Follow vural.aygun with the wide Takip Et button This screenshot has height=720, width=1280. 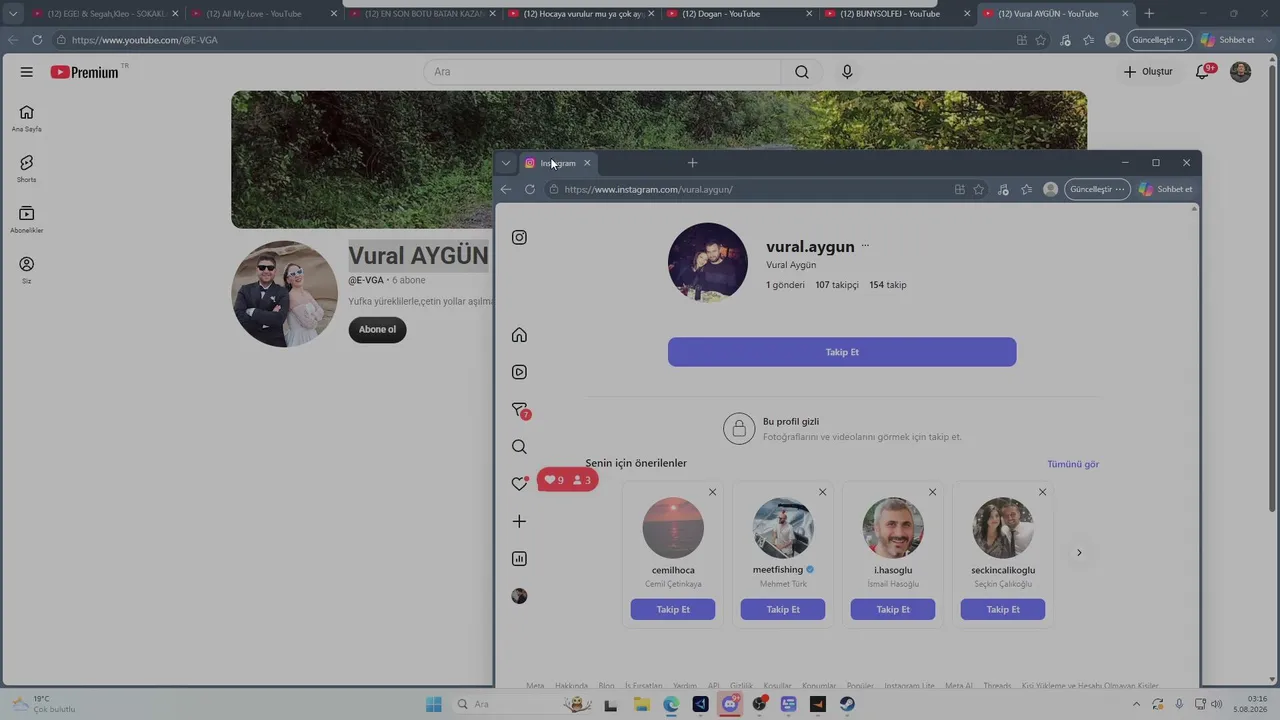coord(842,352)
